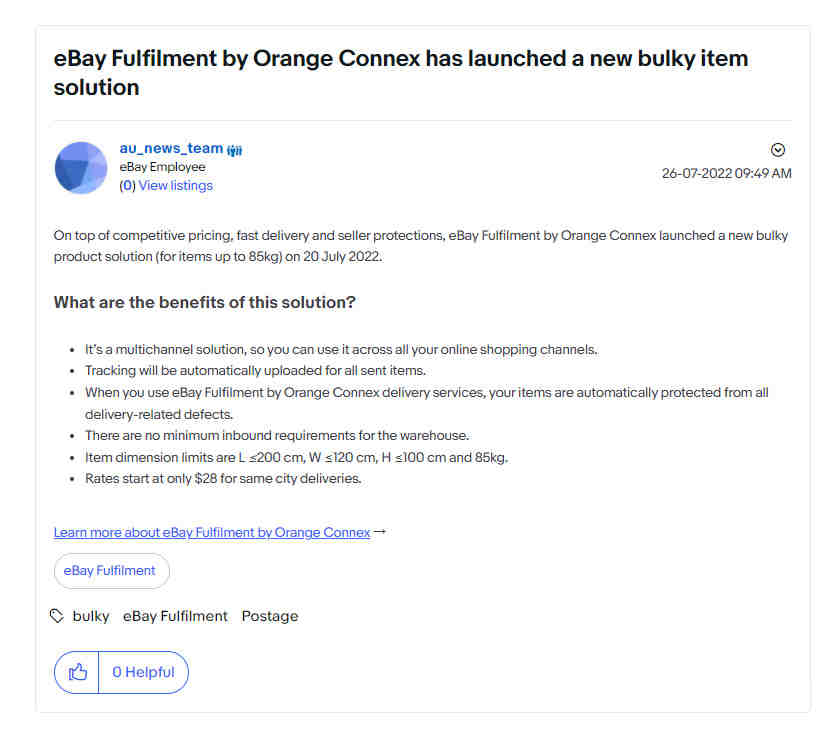Click the benefits heading text

click(x=204, y=302)
